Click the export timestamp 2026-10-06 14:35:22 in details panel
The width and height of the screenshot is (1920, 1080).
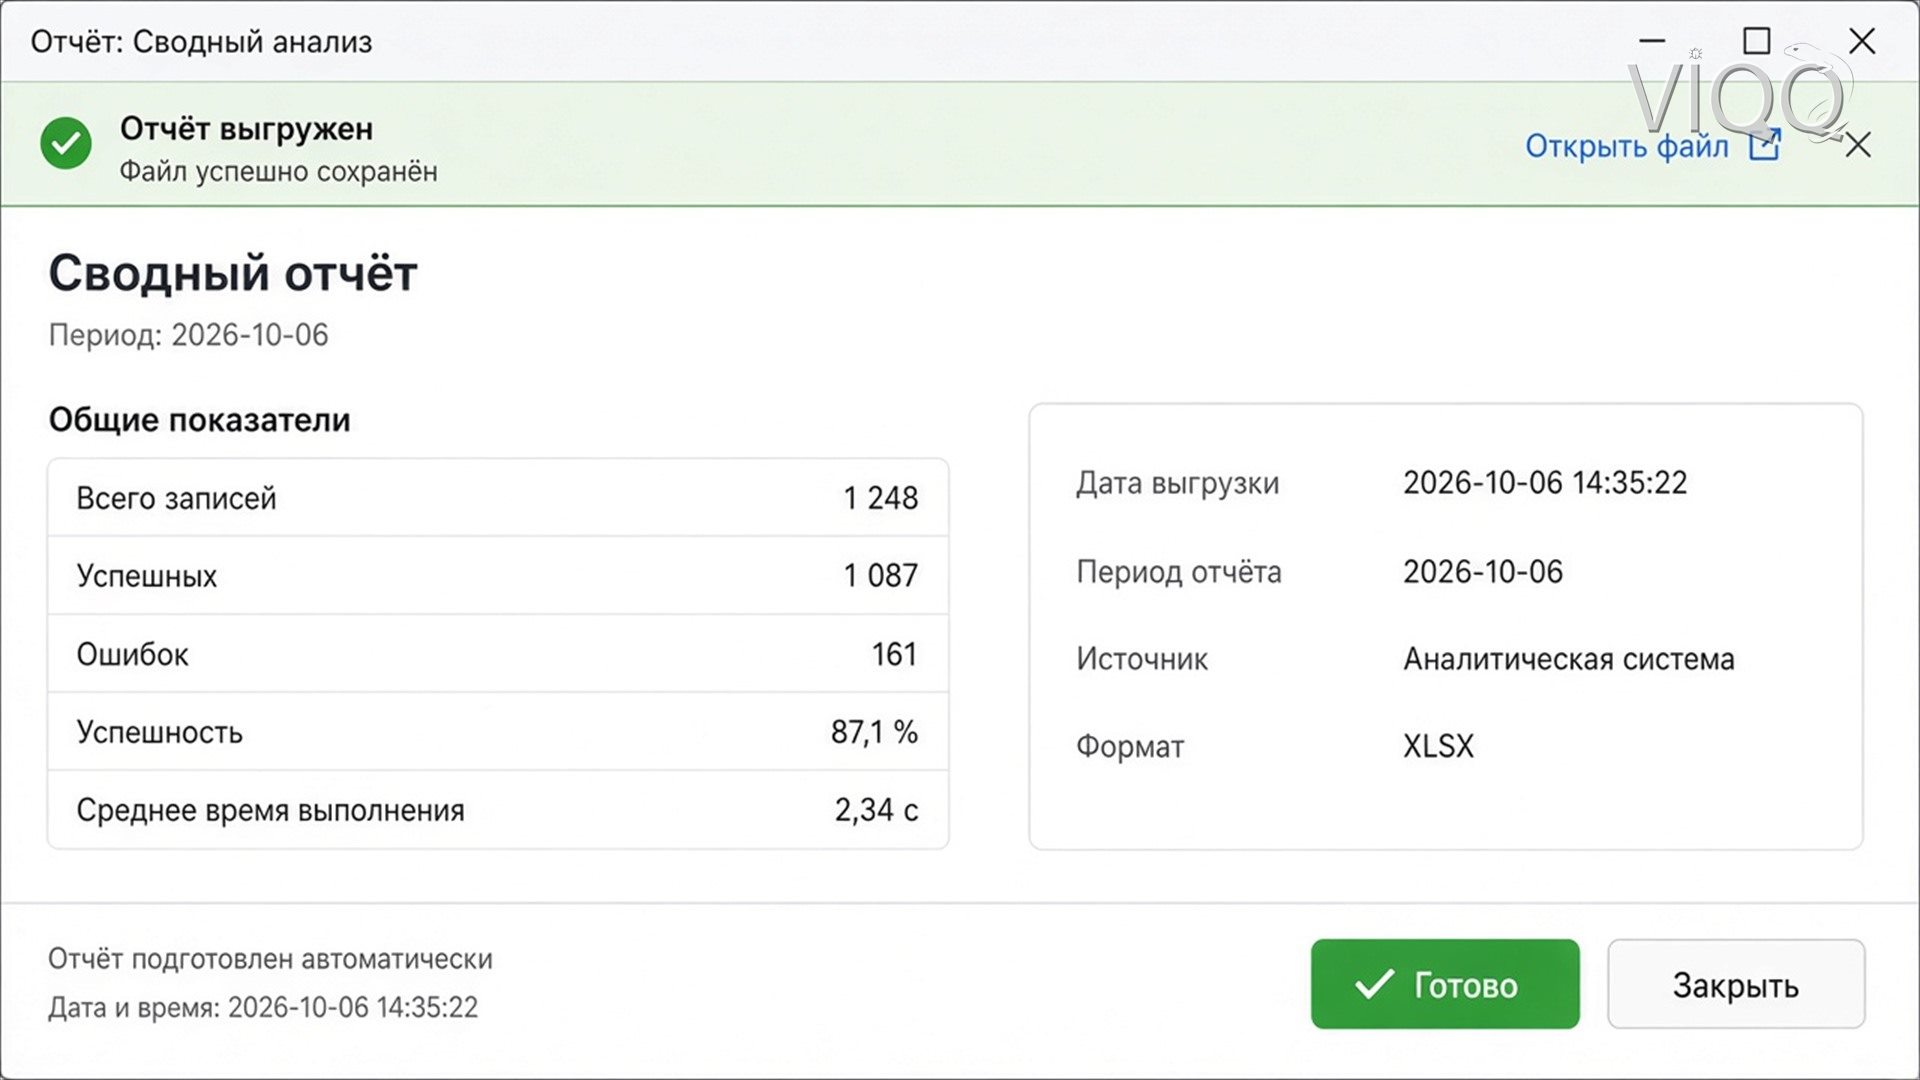pyautogui.click(x=1545, y=483)
